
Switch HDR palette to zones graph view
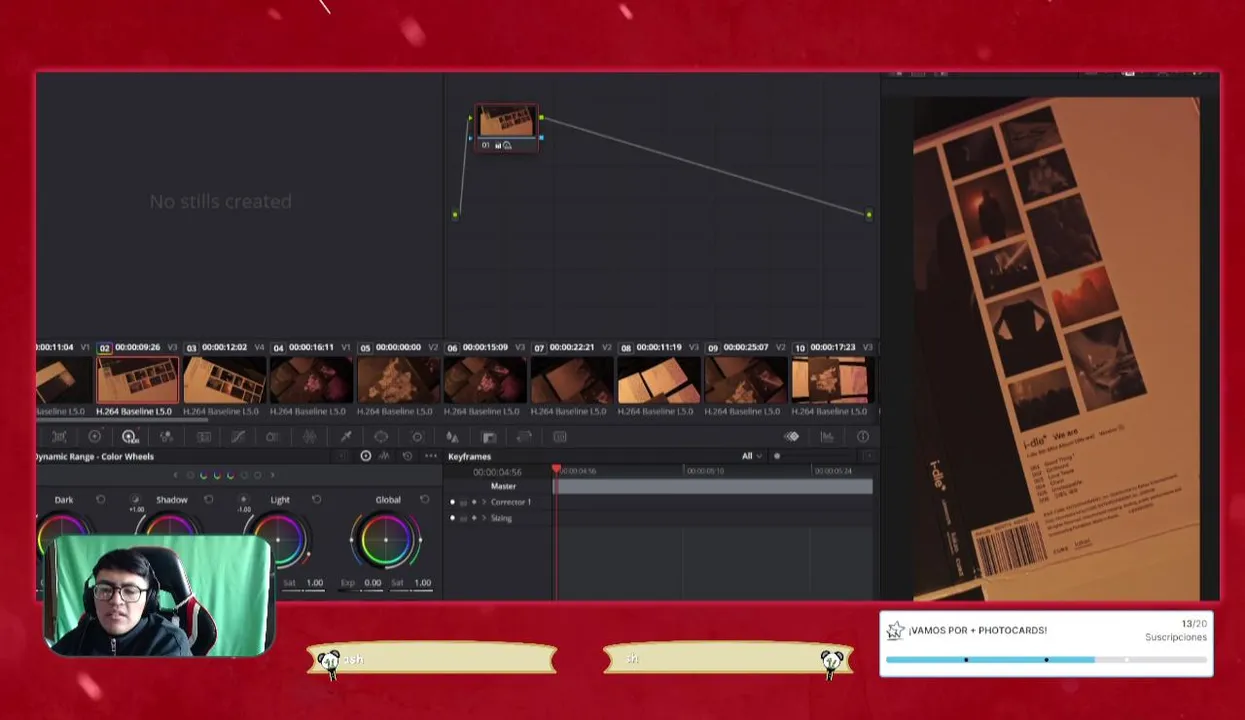pyautogui.click(x=383, y=456)
